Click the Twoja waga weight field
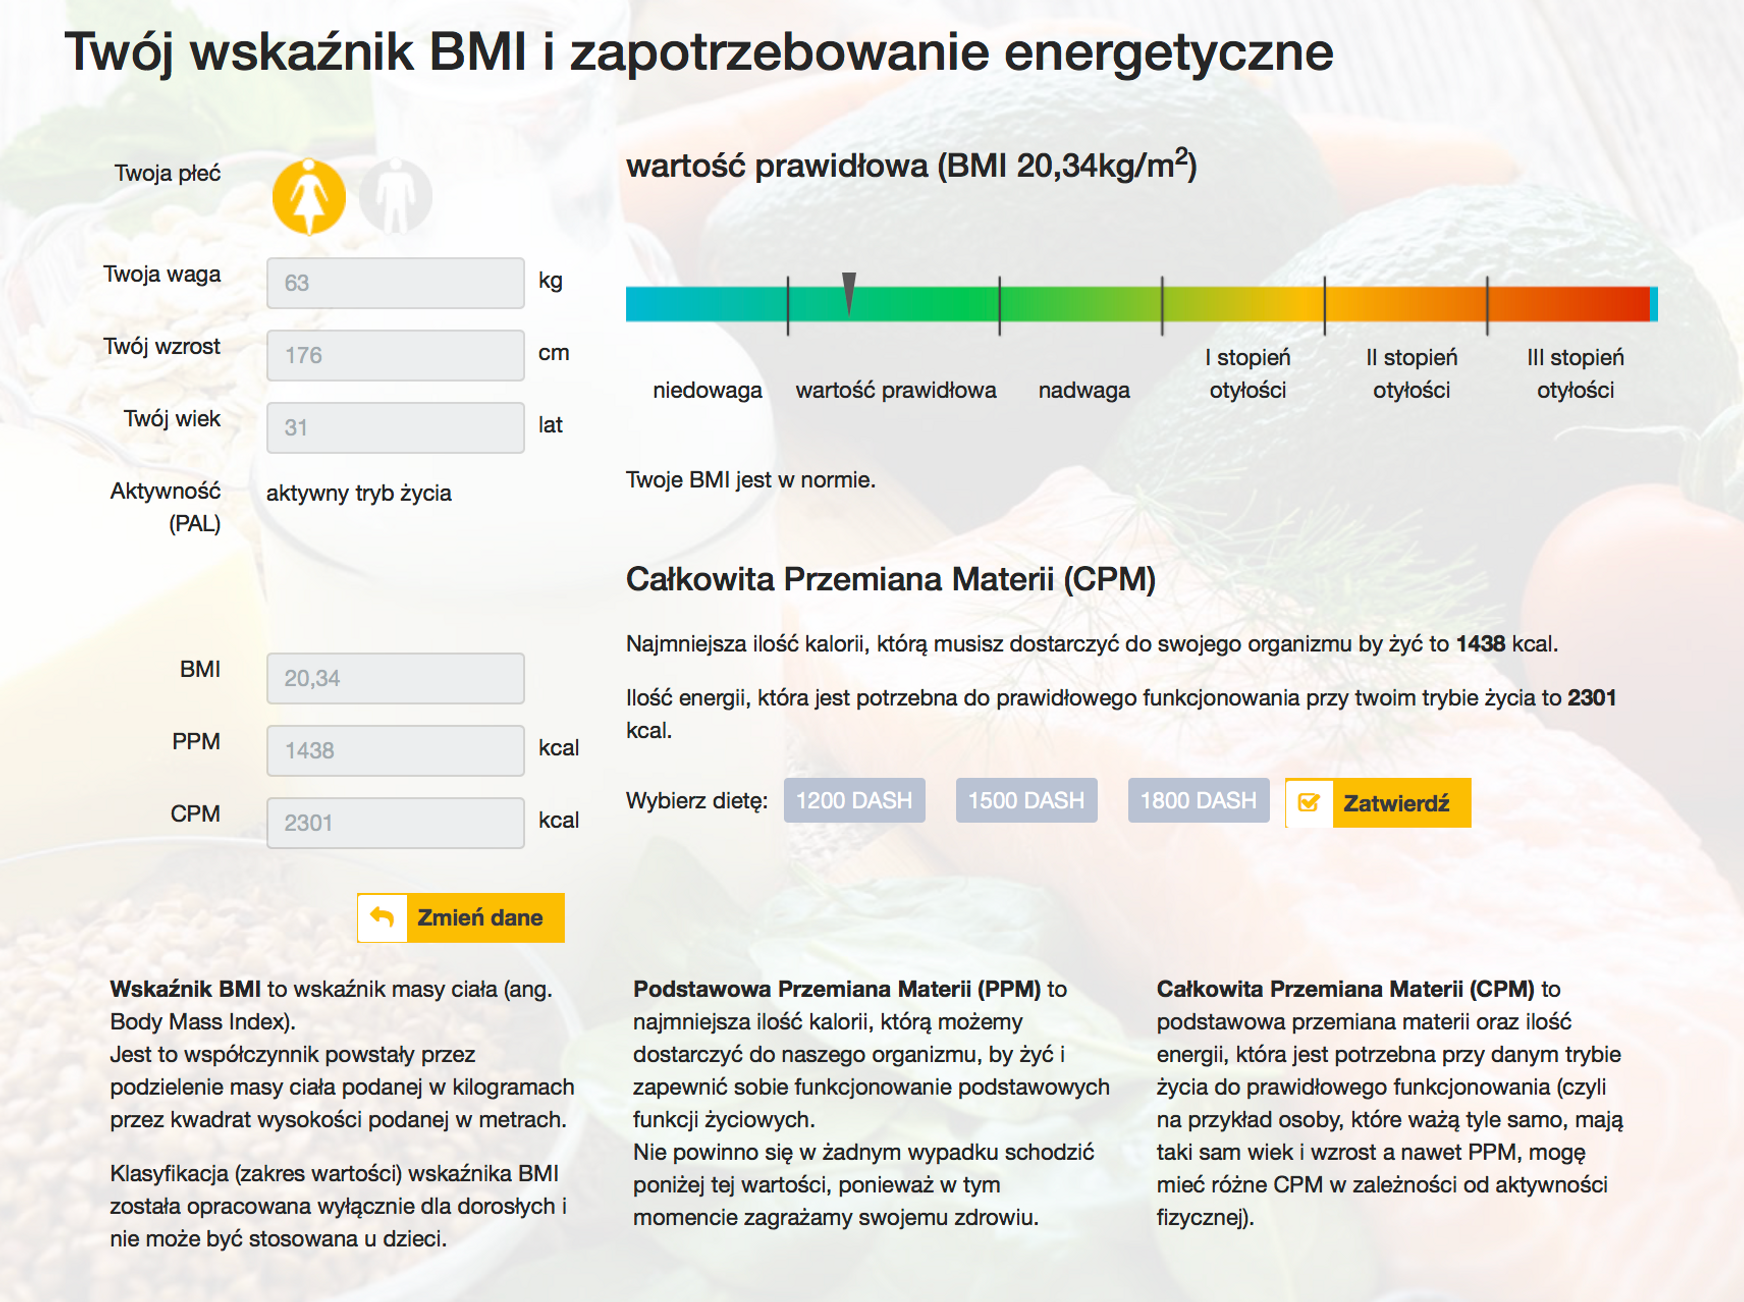 tap(395, 283)
